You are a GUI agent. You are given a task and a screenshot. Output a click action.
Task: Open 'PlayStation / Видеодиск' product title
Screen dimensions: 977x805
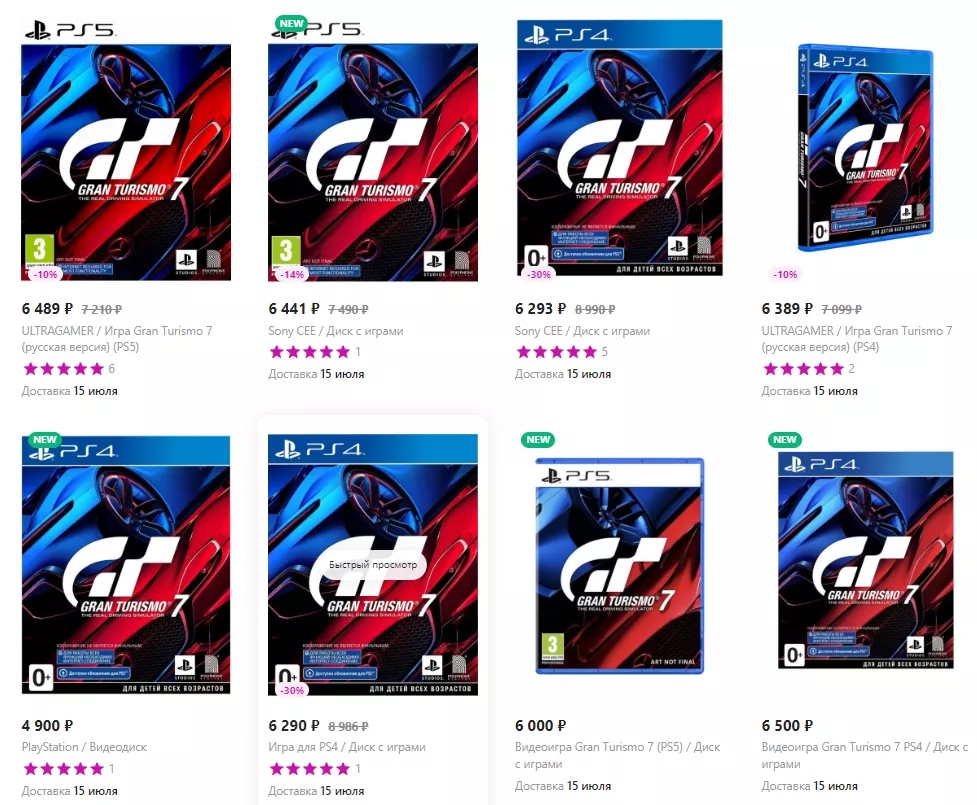[84, 747]
